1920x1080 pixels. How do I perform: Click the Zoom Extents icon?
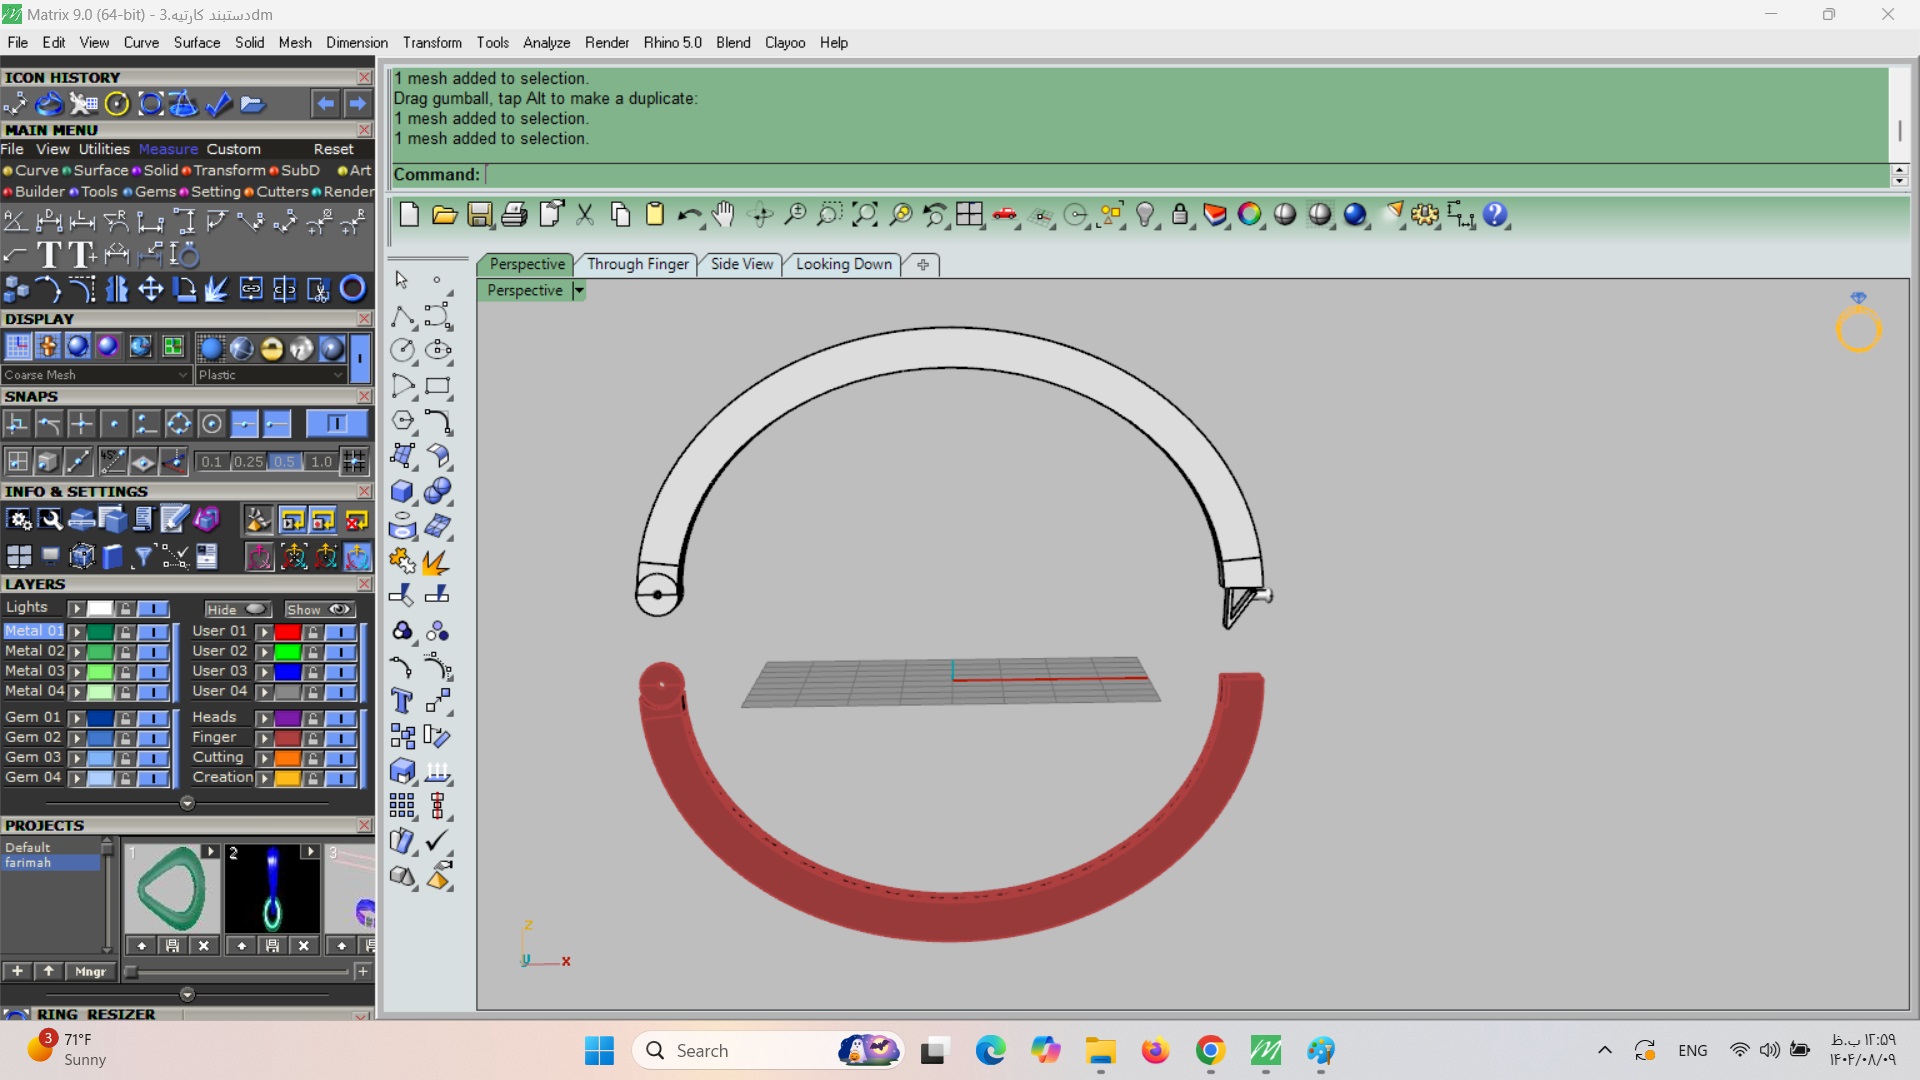click(865, 214)
